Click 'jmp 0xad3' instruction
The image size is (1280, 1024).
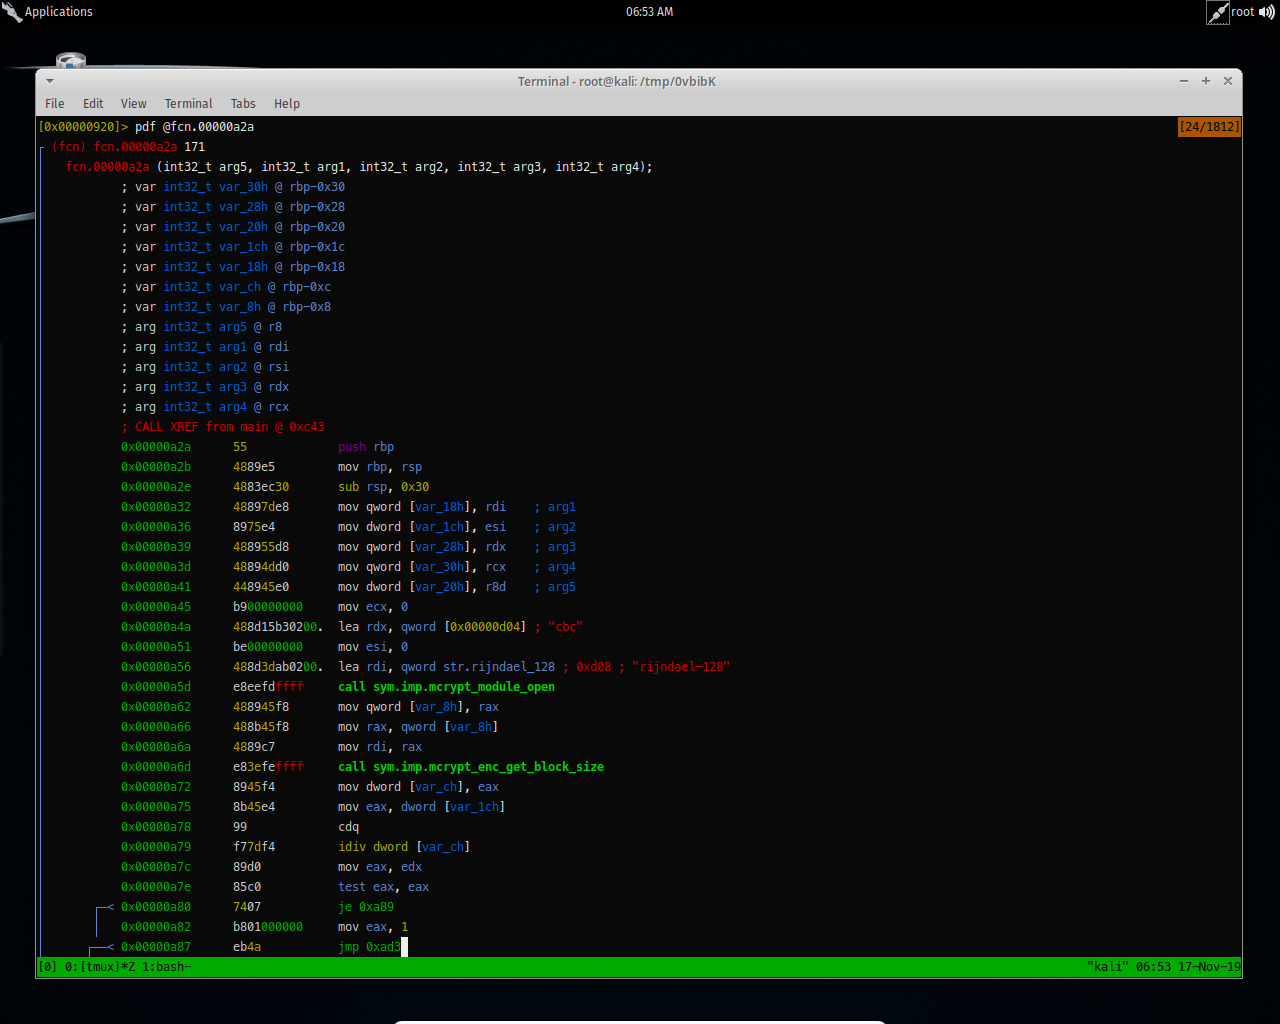[x=369, y=947]
